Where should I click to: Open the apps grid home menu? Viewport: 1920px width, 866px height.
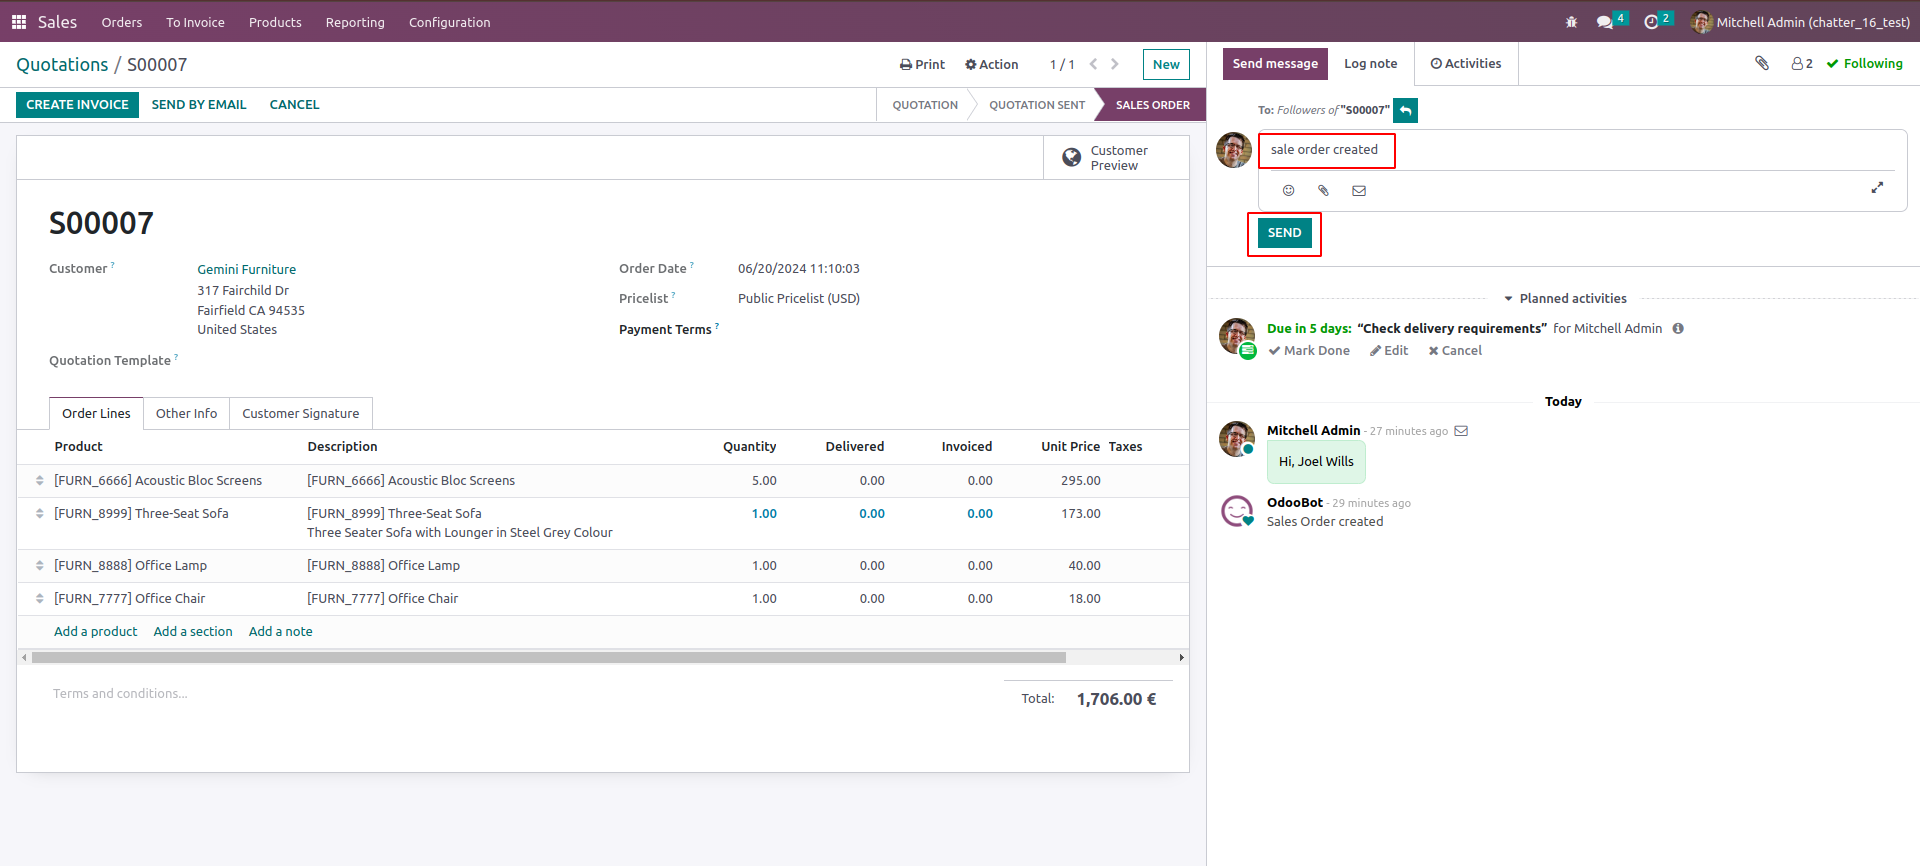[x=18, y=22]
